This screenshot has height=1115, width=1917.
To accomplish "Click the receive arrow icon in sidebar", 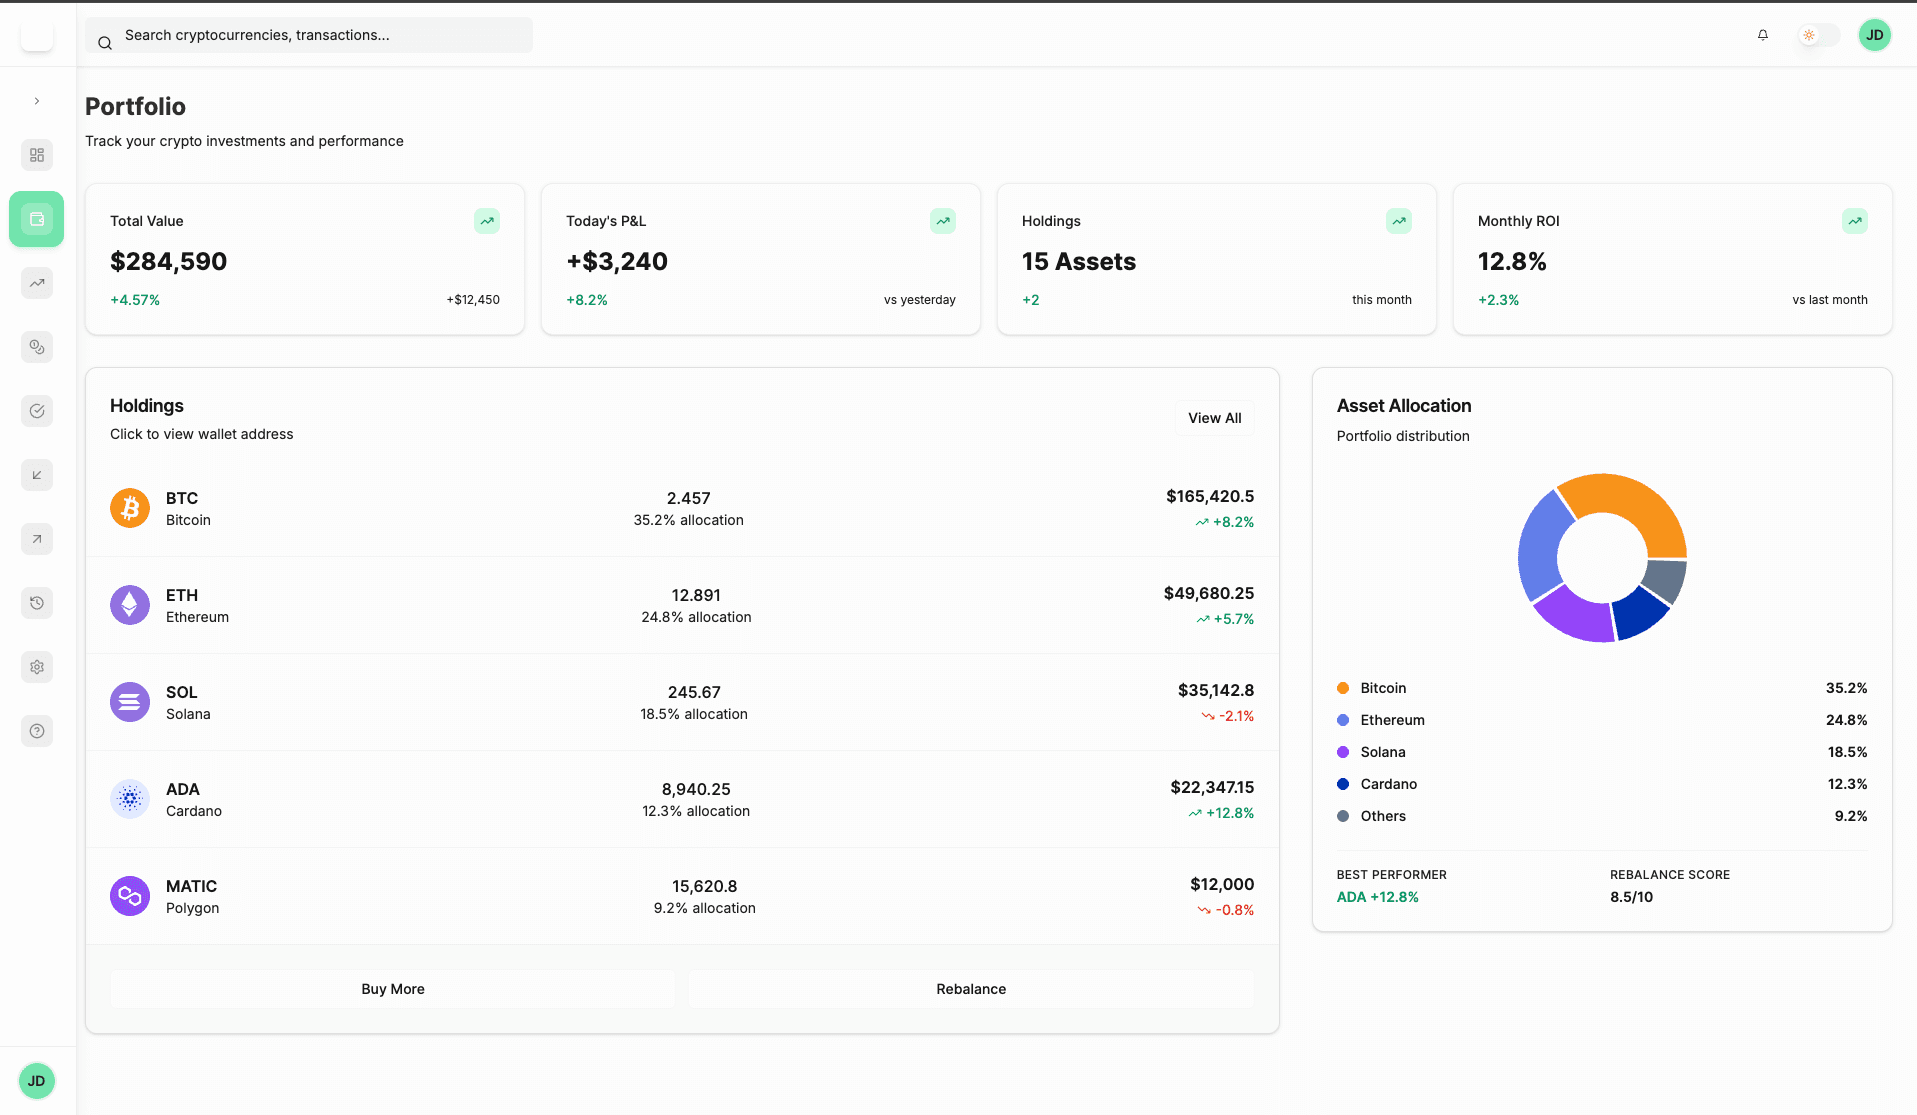I will tap(36, 475).
